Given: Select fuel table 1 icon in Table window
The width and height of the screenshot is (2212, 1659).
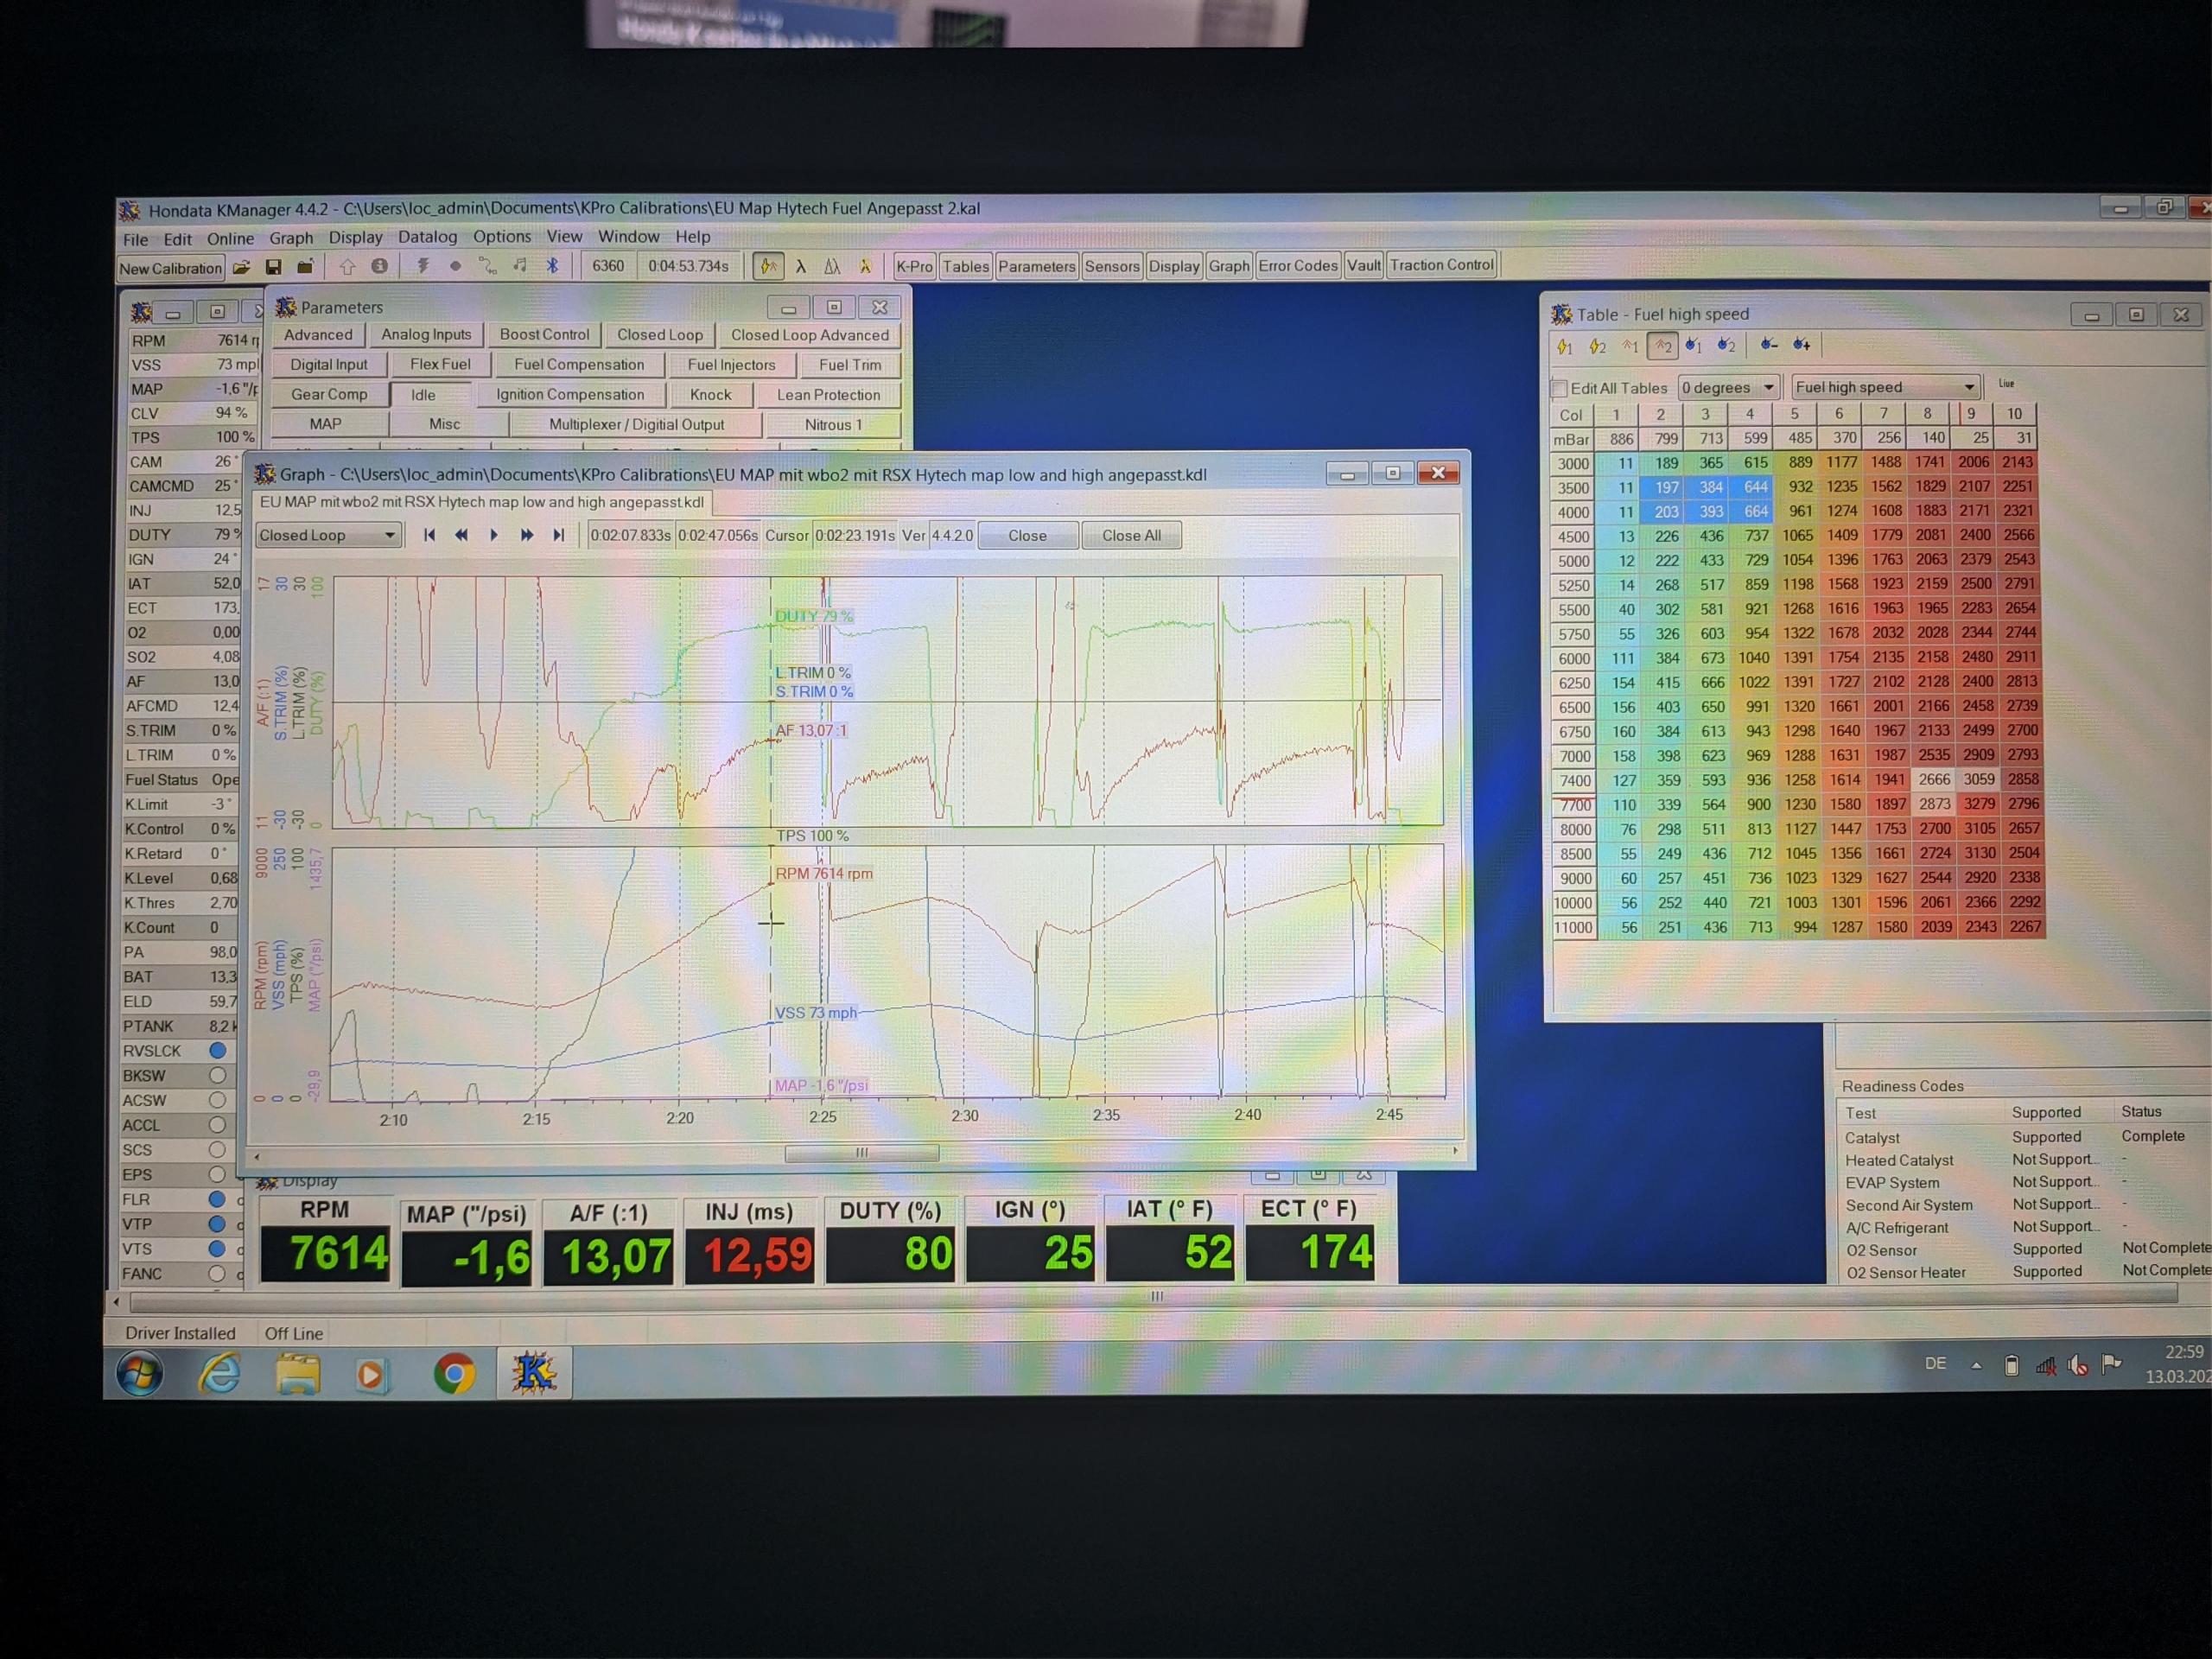Looking at the screenshot, I should click(1694, 345).
